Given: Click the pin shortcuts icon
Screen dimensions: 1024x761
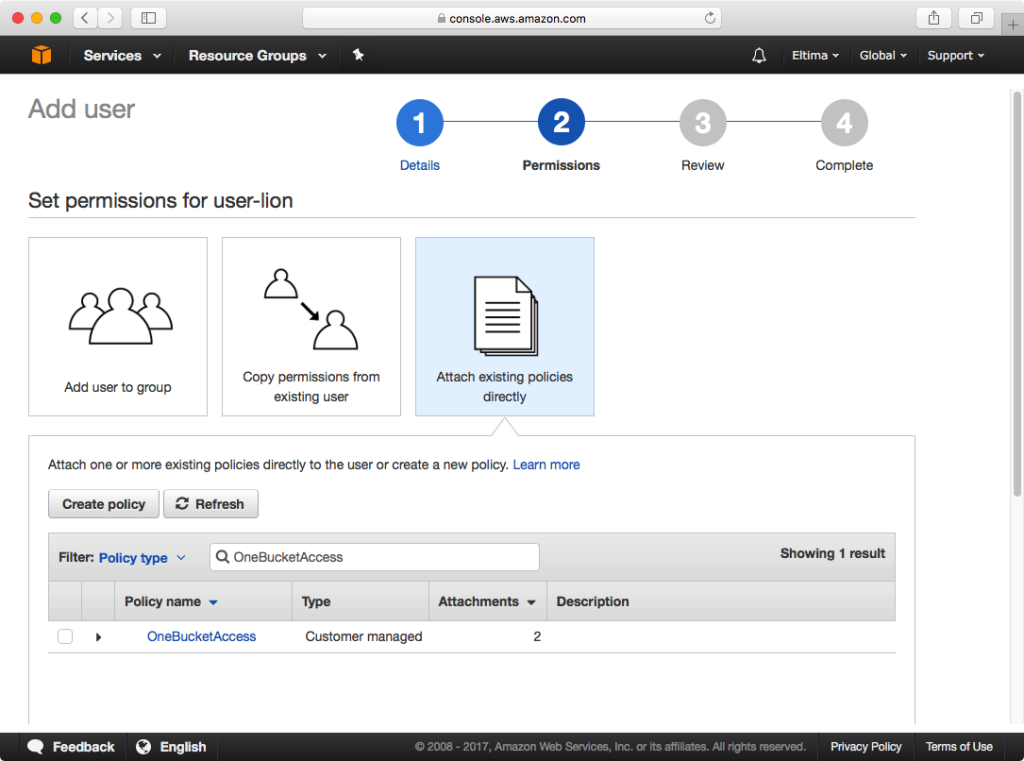Looking at the screenshot, I should coord(358,55).
